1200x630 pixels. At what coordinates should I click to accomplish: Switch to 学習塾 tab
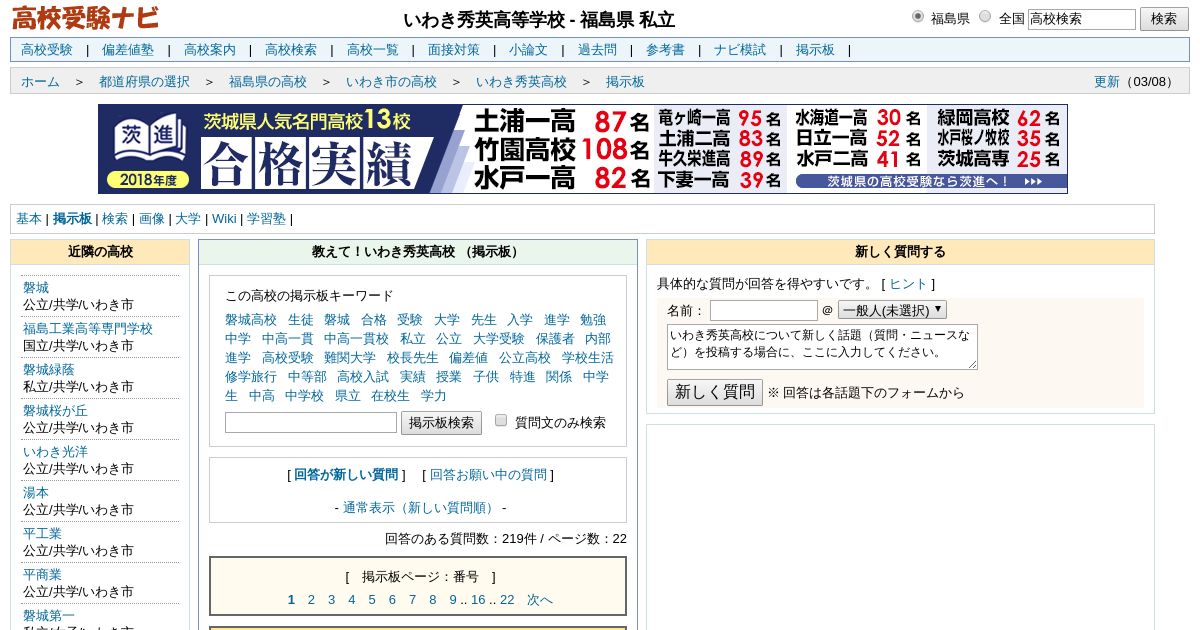click(x=266, y=219)
